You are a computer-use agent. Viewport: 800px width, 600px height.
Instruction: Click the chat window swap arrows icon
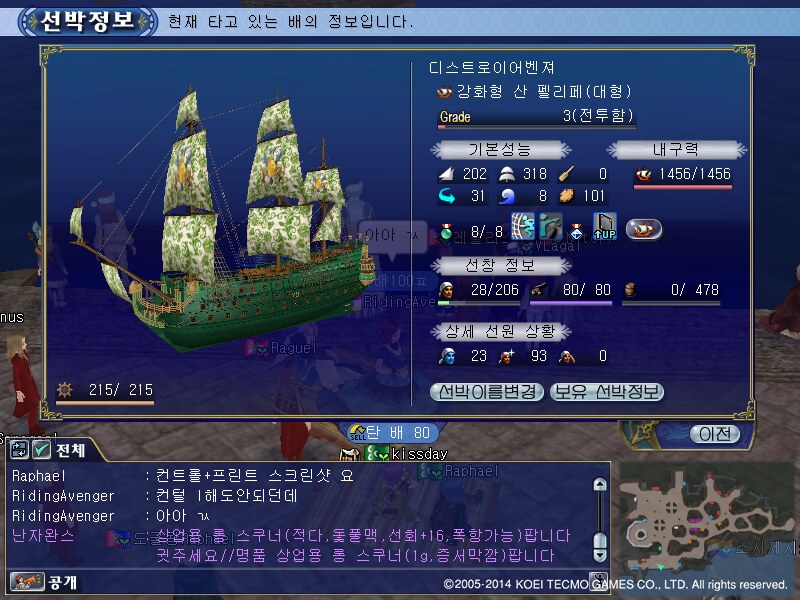click(x=19, y=449)
